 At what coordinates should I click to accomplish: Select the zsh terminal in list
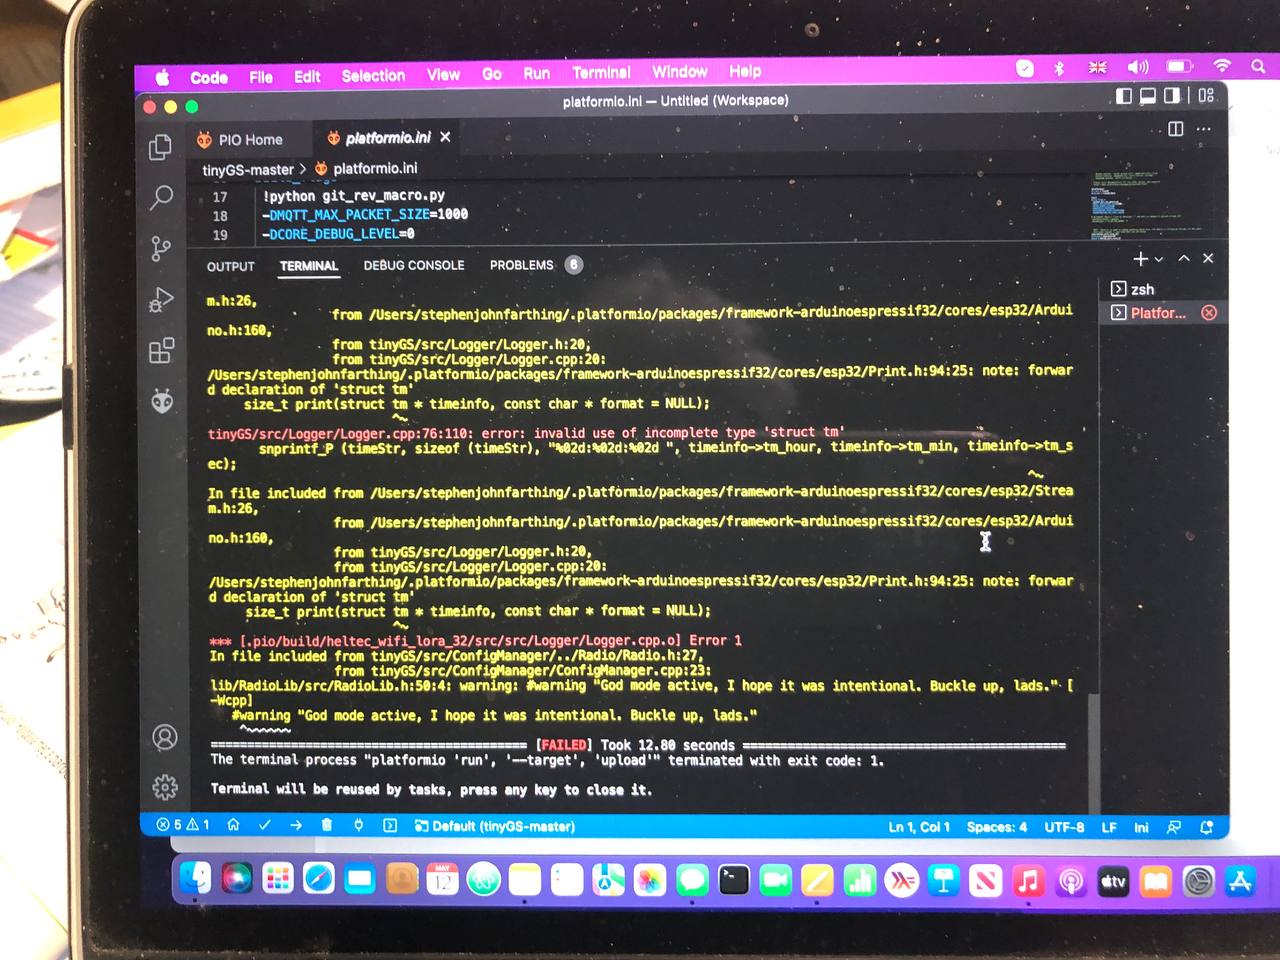pos(1142,289)
